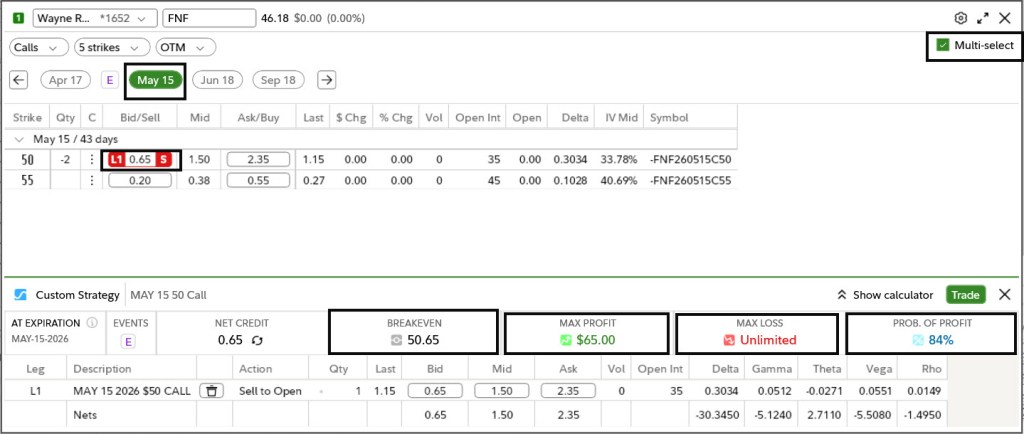The image size is (1024, 434).
Task: Click Show calculator
Action: [x=885, y=295]
